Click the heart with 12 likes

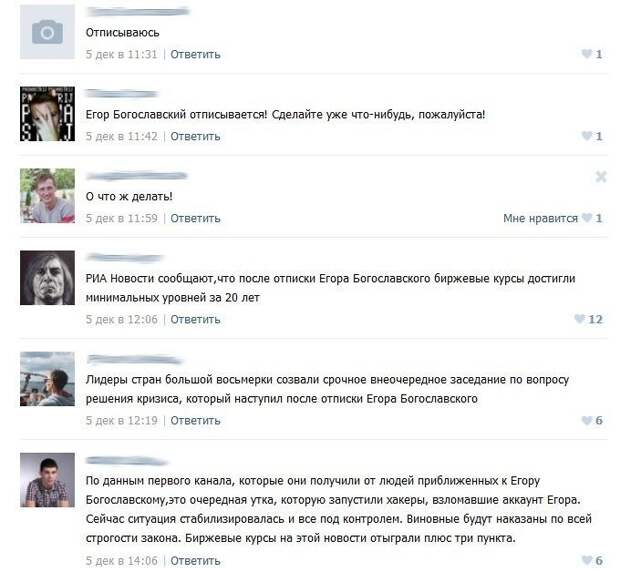click(580, 319)
